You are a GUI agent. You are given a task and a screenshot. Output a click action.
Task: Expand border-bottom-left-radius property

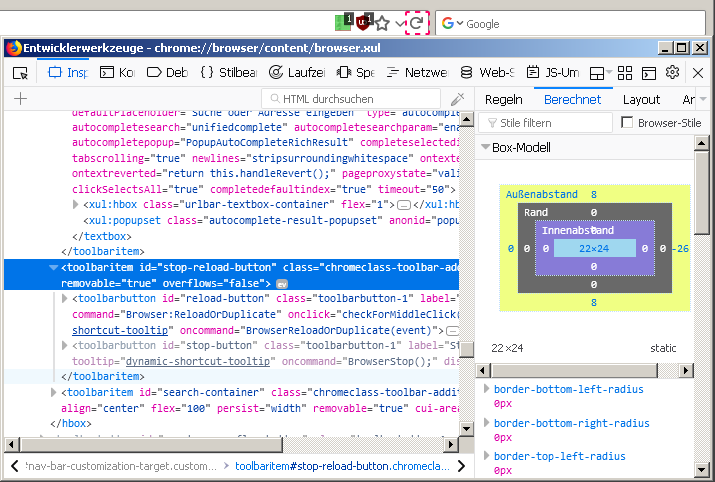pos(486,389)
